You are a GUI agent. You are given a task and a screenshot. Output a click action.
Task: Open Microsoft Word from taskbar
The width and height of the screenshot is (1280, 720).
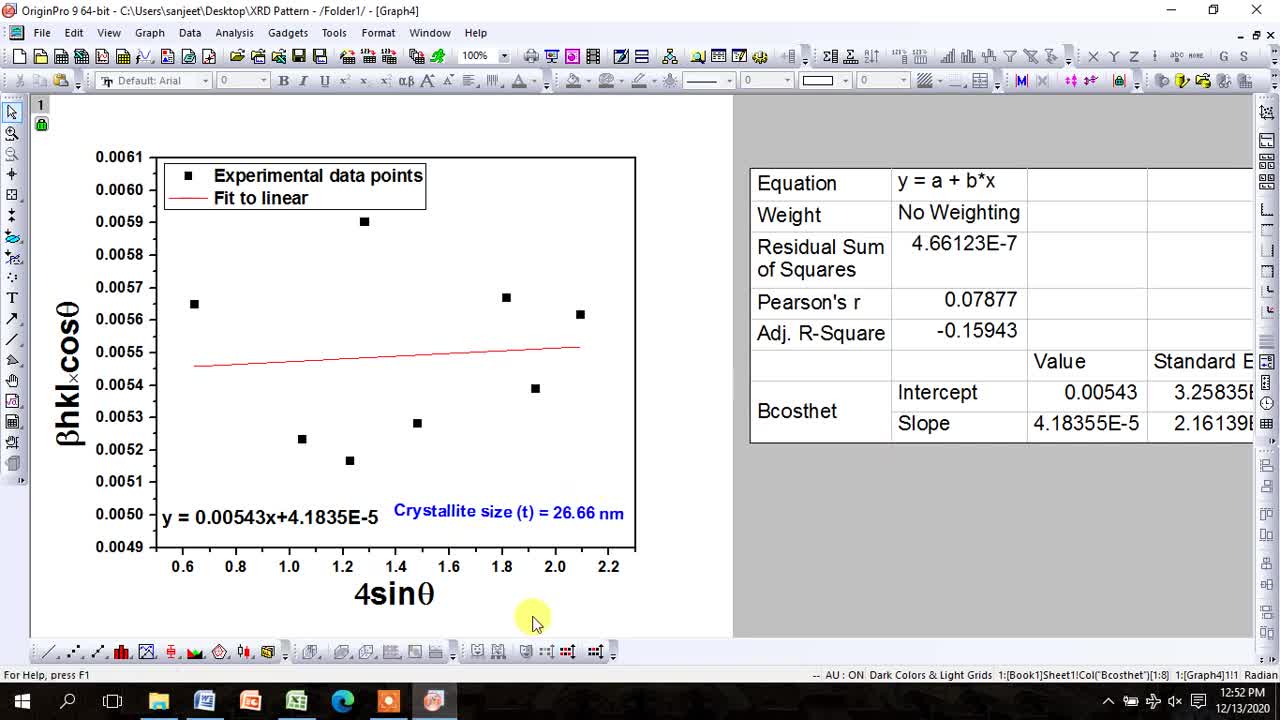[x=204, y=701]
